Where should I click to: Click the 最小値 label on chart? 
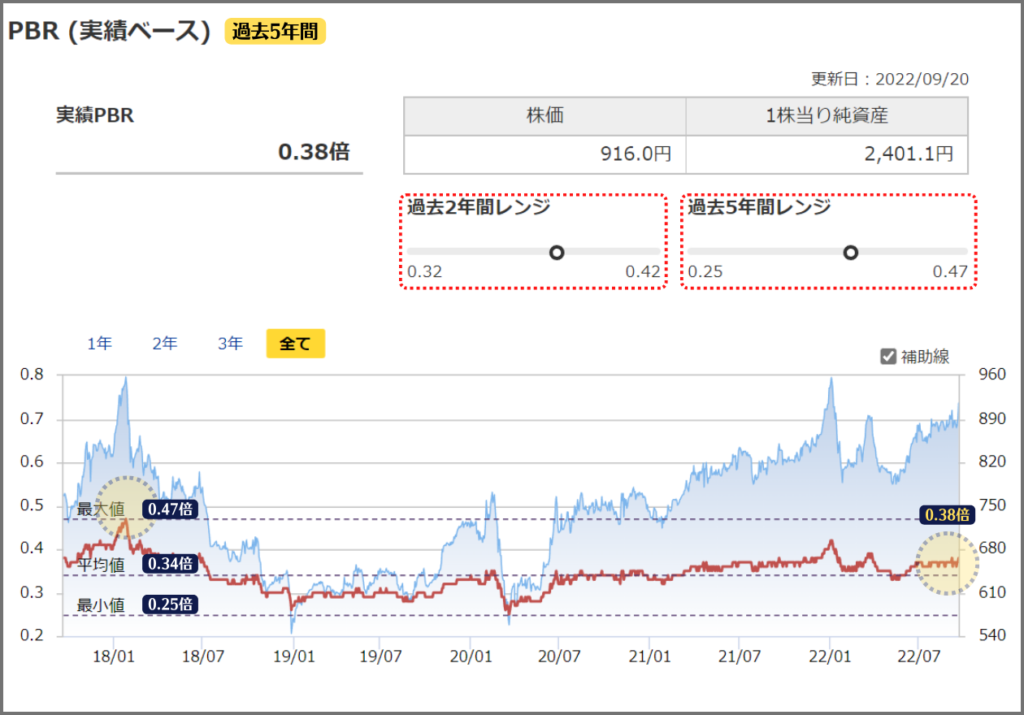[x=101, y=605]
